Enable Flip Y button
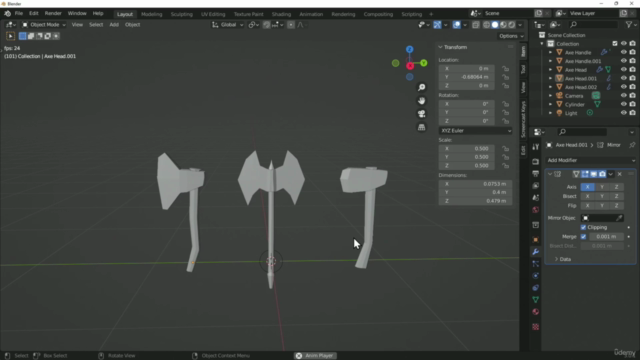Screen dimensions: 640x360 coord(602,206)
